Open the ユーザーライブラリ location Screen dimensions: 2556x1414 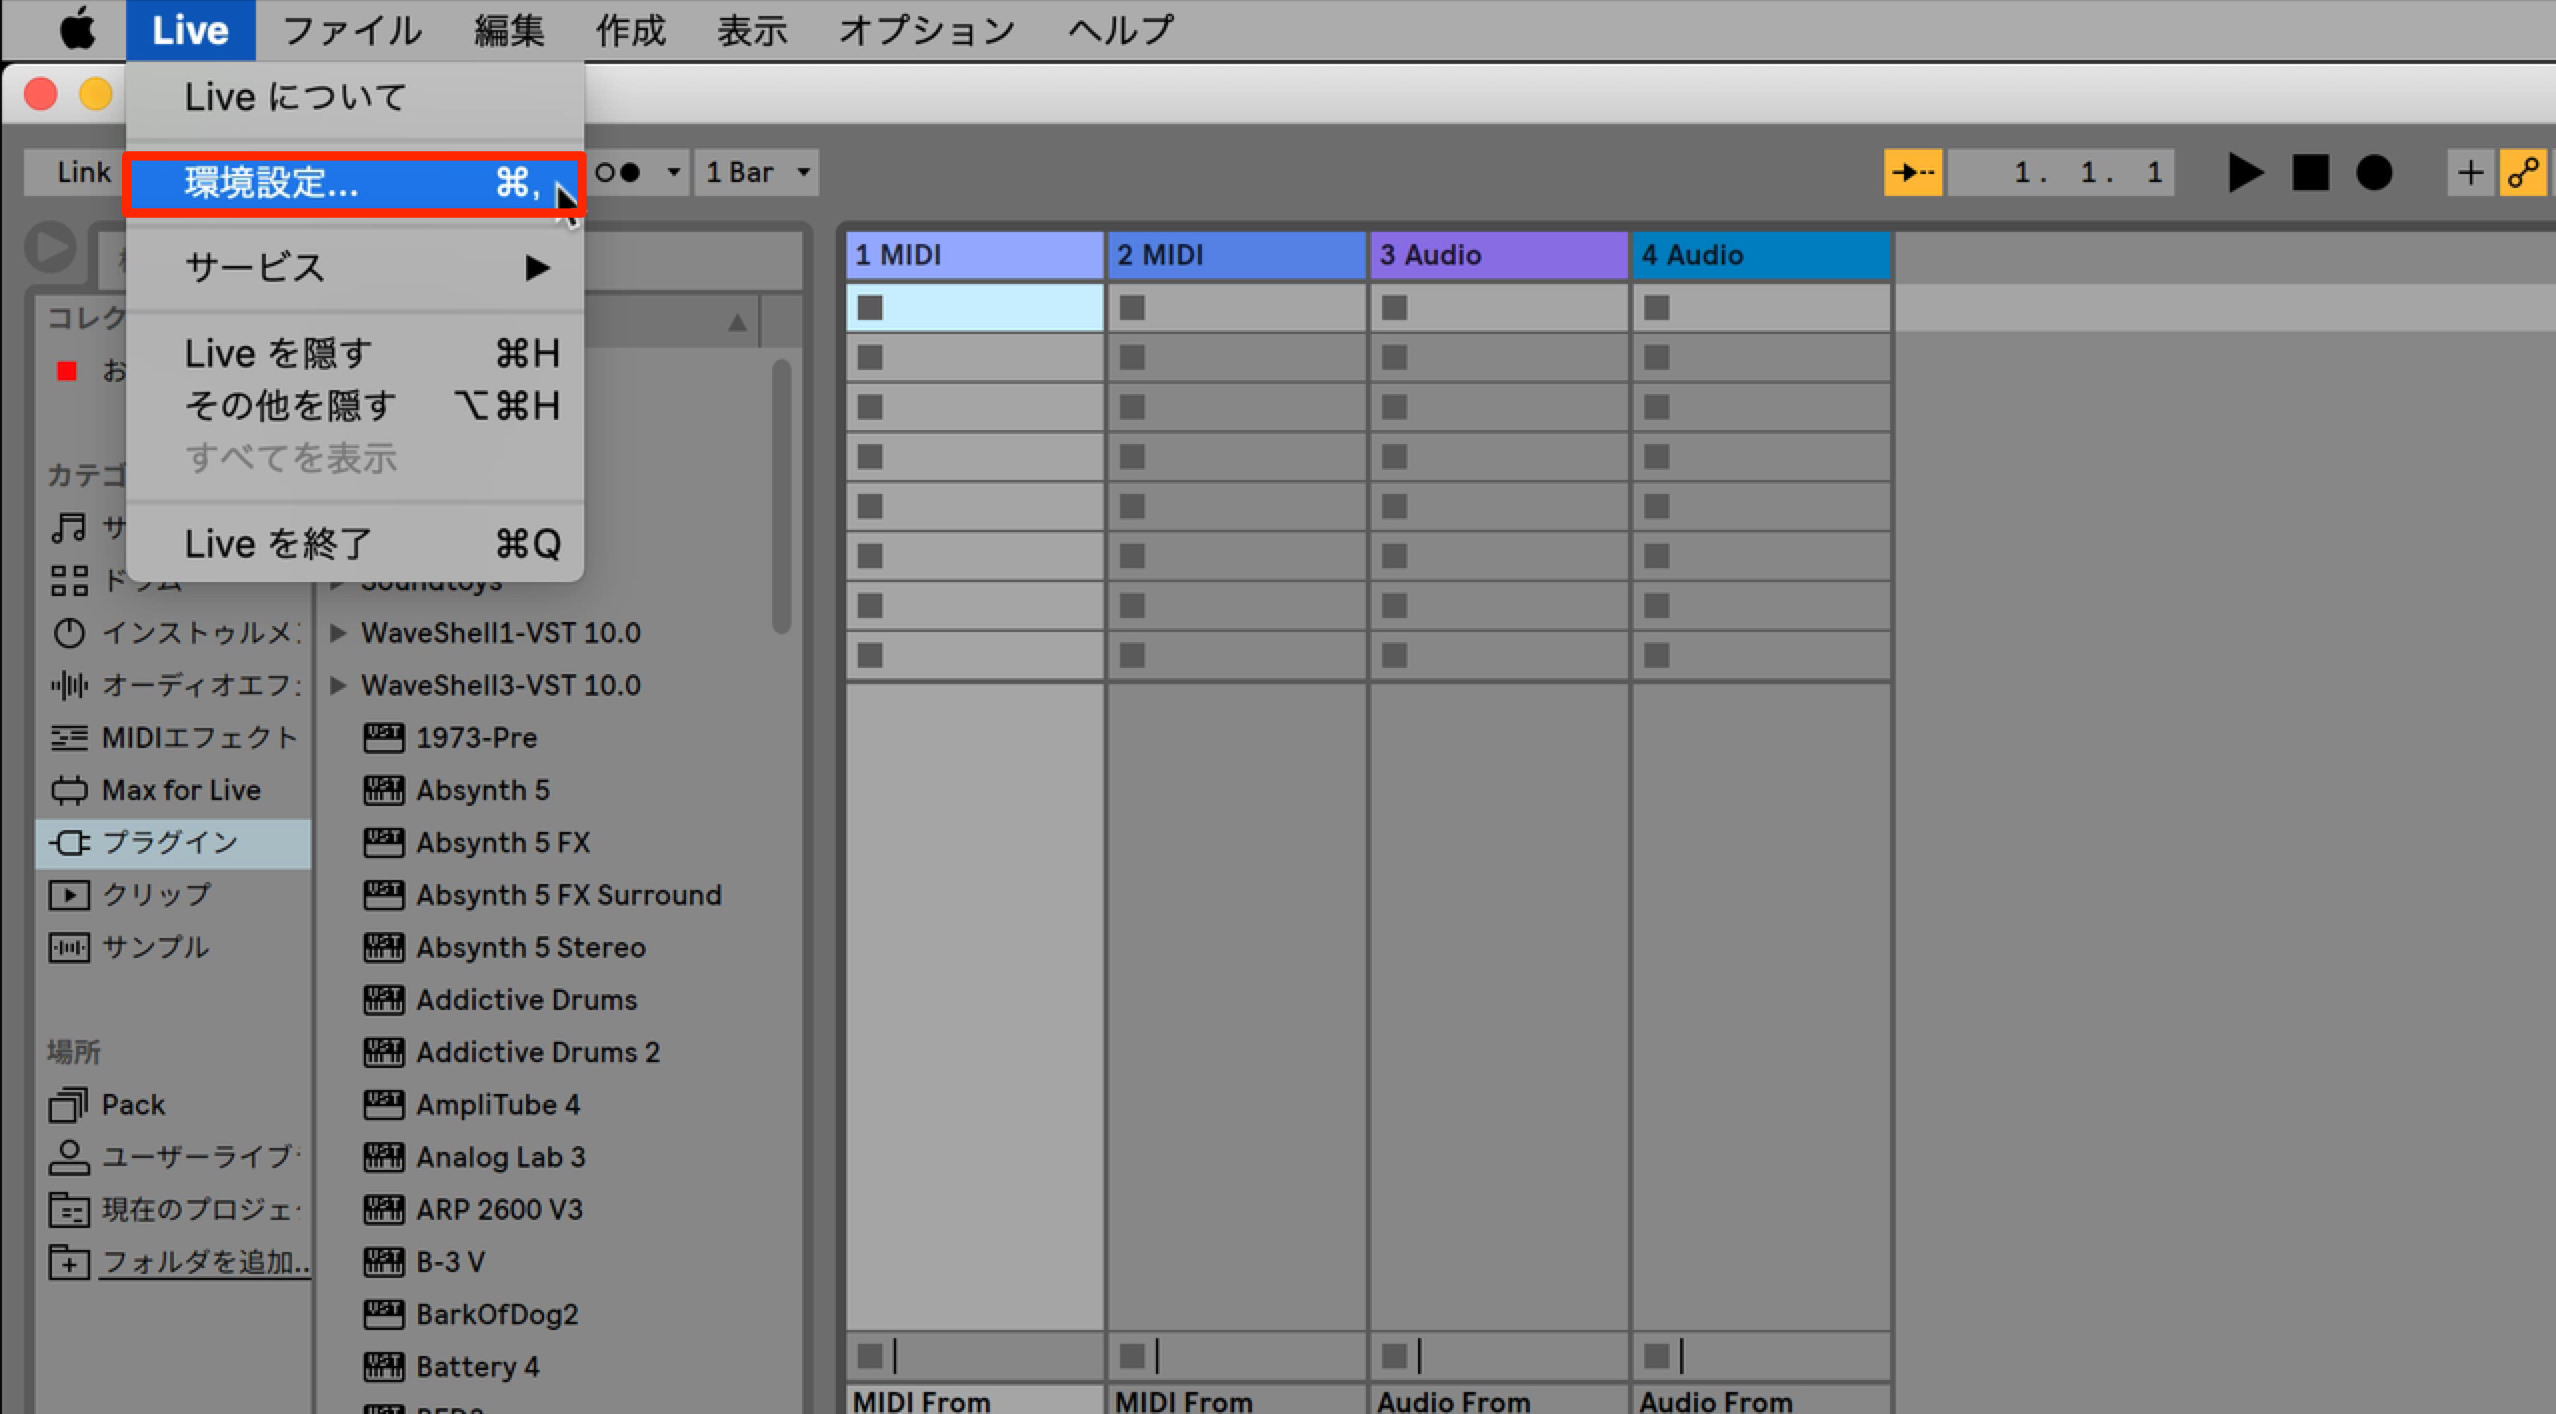pos(174,1157)
